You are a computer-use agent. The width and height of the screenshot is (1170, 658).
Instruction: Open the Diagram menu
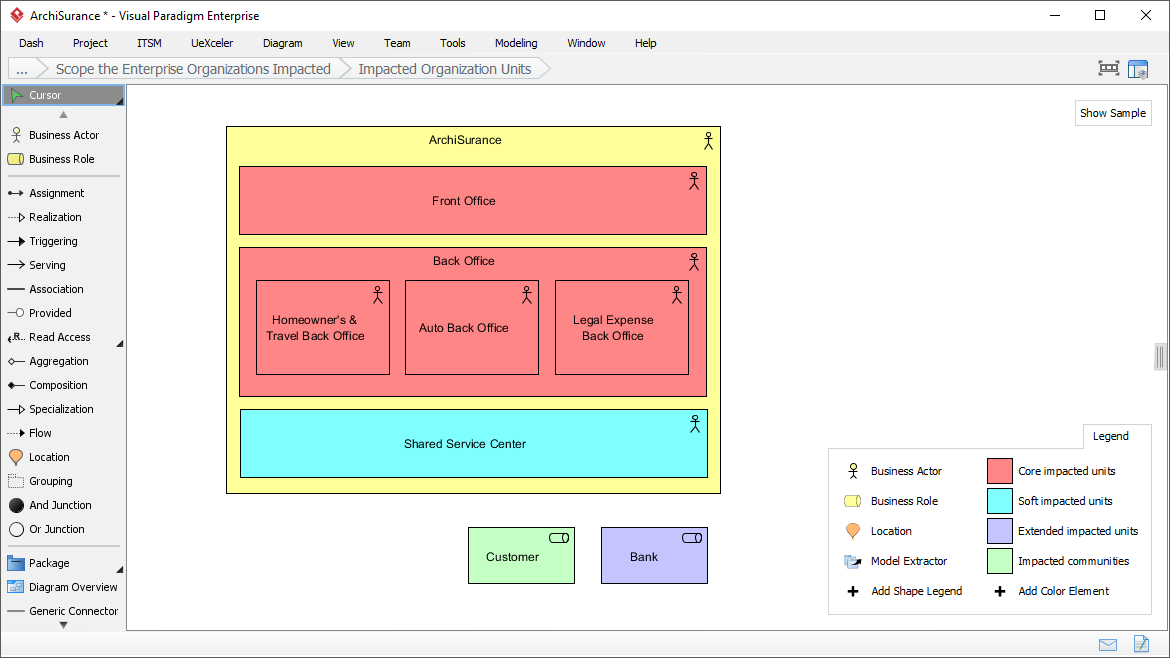point(283,43)
